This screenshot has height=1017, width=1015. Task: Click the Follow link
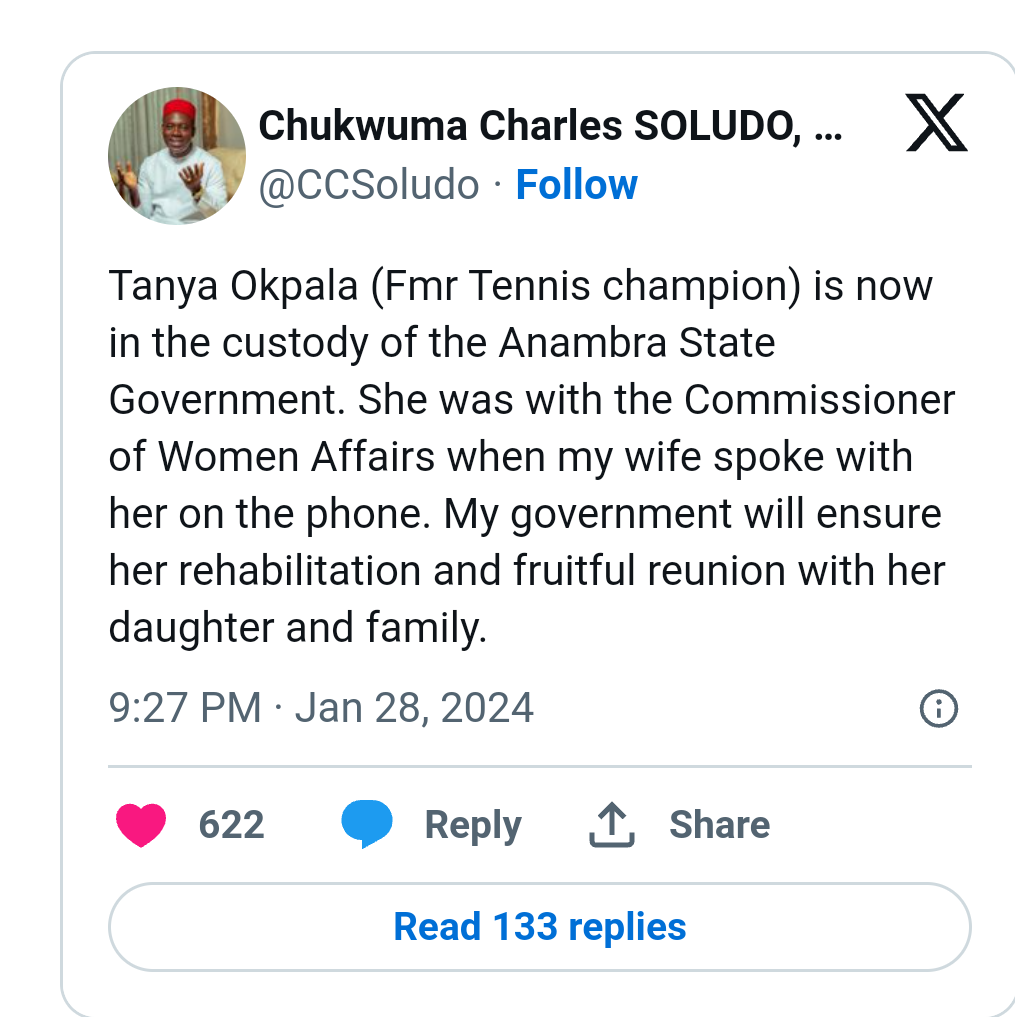coord(576,184)
